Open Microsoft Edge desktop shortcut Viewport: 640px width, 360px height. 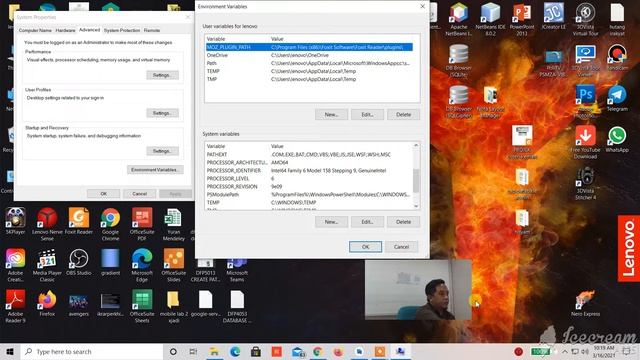(x=142, y=265)
